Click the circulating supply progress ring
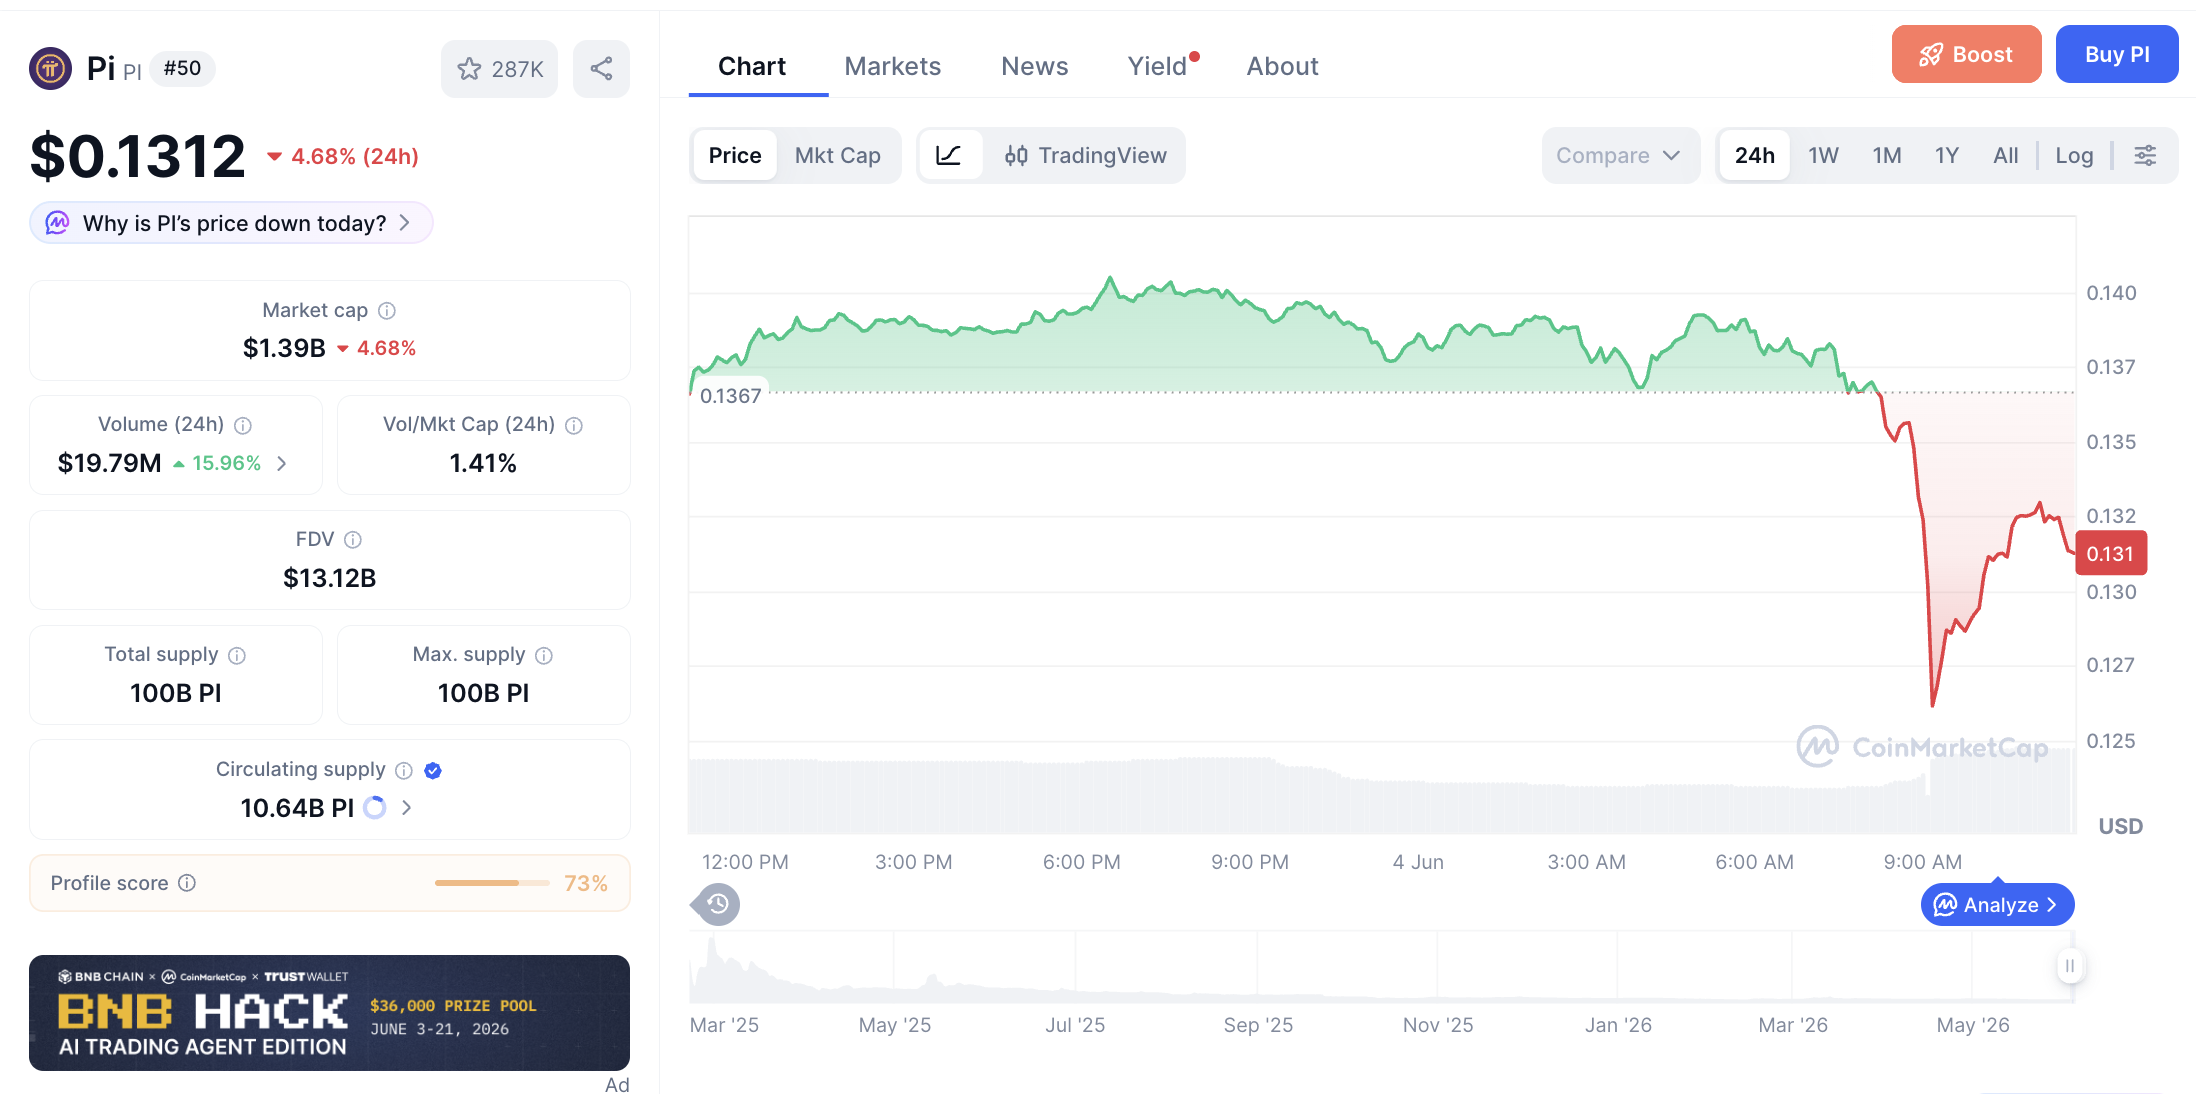Viewport: 2196px width, 1094px height. point(375,808)
